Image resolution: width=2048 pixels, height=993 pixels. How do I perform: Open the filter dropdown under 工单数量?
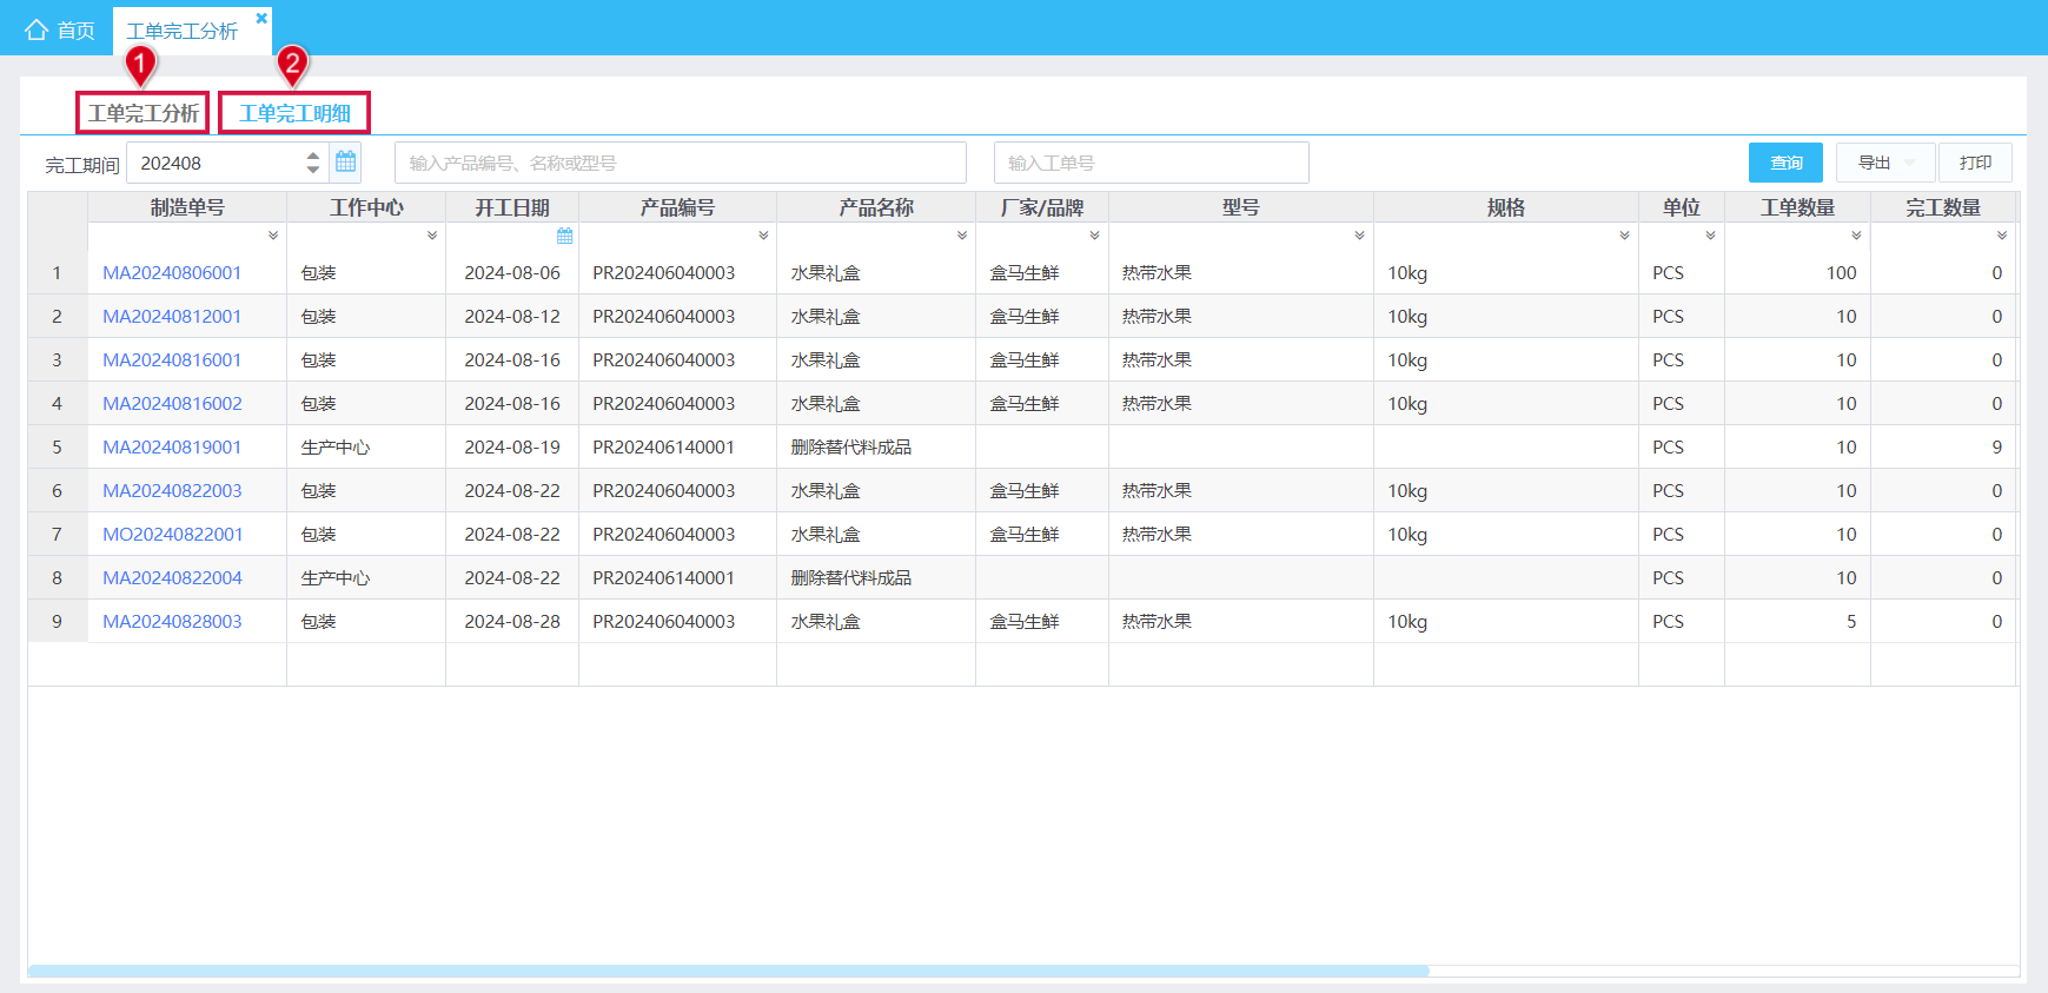pyautogui.click(x=1857, y=236)
